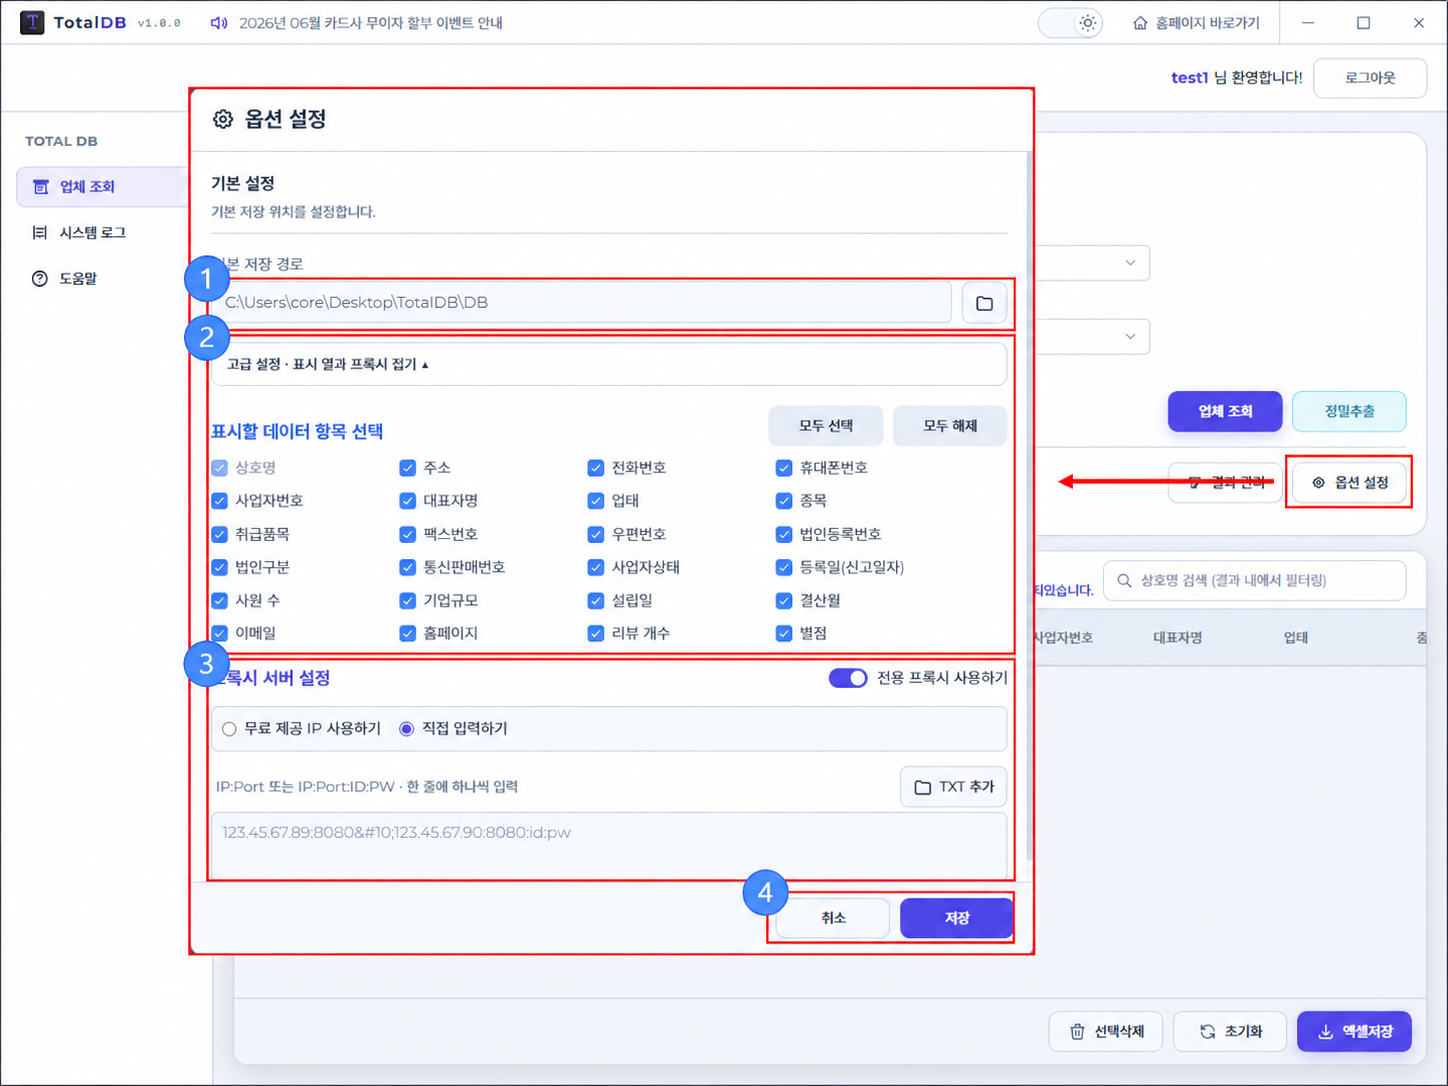
Task: Click the 홈페이지 바로가기 link
Action: [x=1196, y=23]
